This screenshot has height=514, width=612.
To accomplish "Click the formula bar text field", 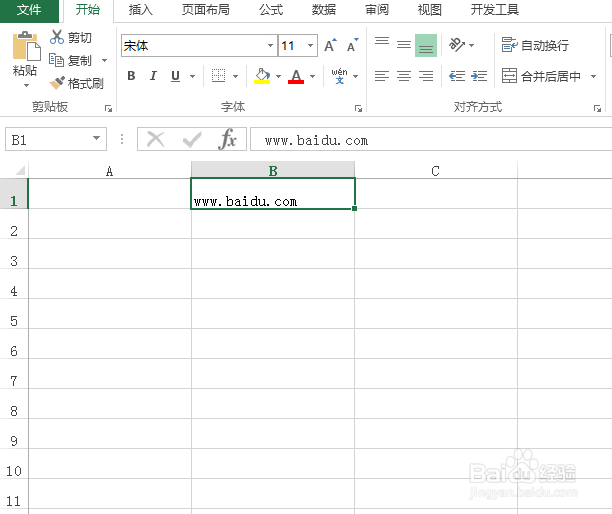I will click(431, 139).
